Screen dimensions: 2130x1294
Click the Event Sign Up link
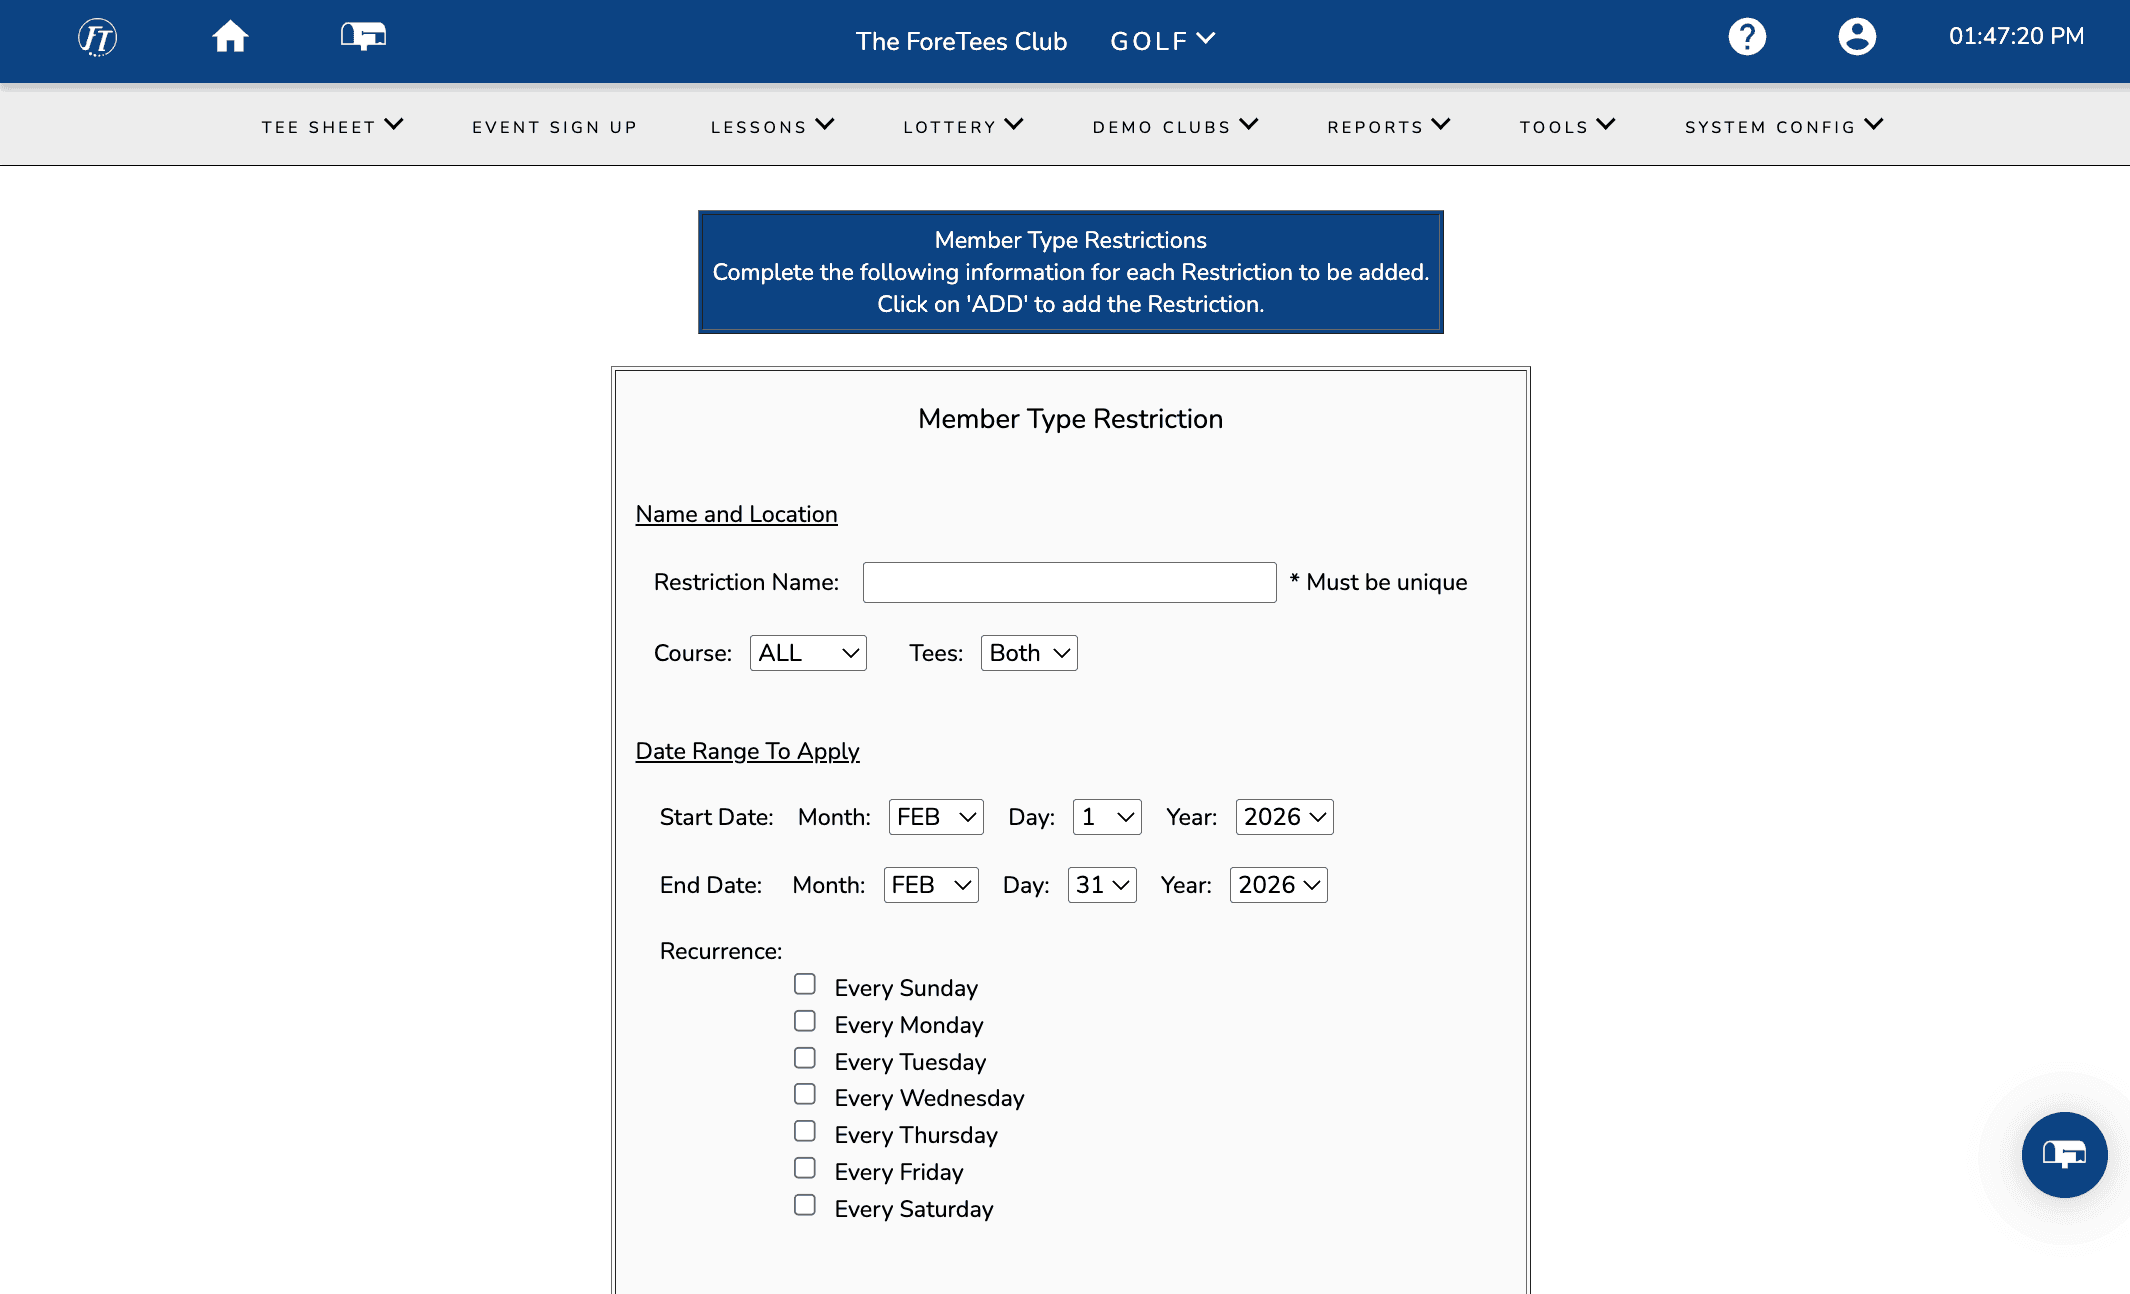pos(555,127)
